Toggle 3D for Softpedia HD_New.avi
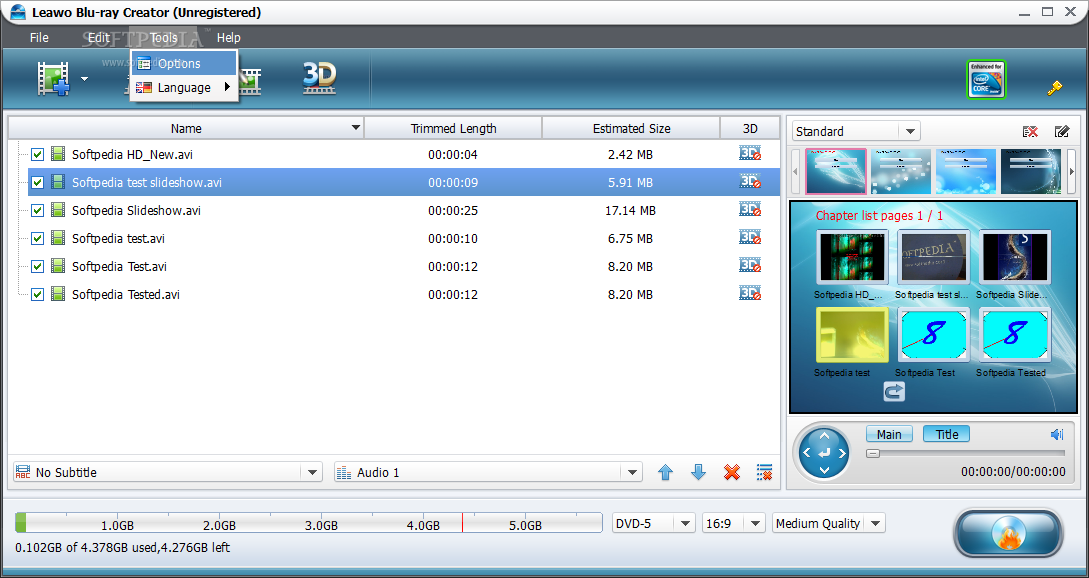 pyautogui.click(x=750, y=154)
